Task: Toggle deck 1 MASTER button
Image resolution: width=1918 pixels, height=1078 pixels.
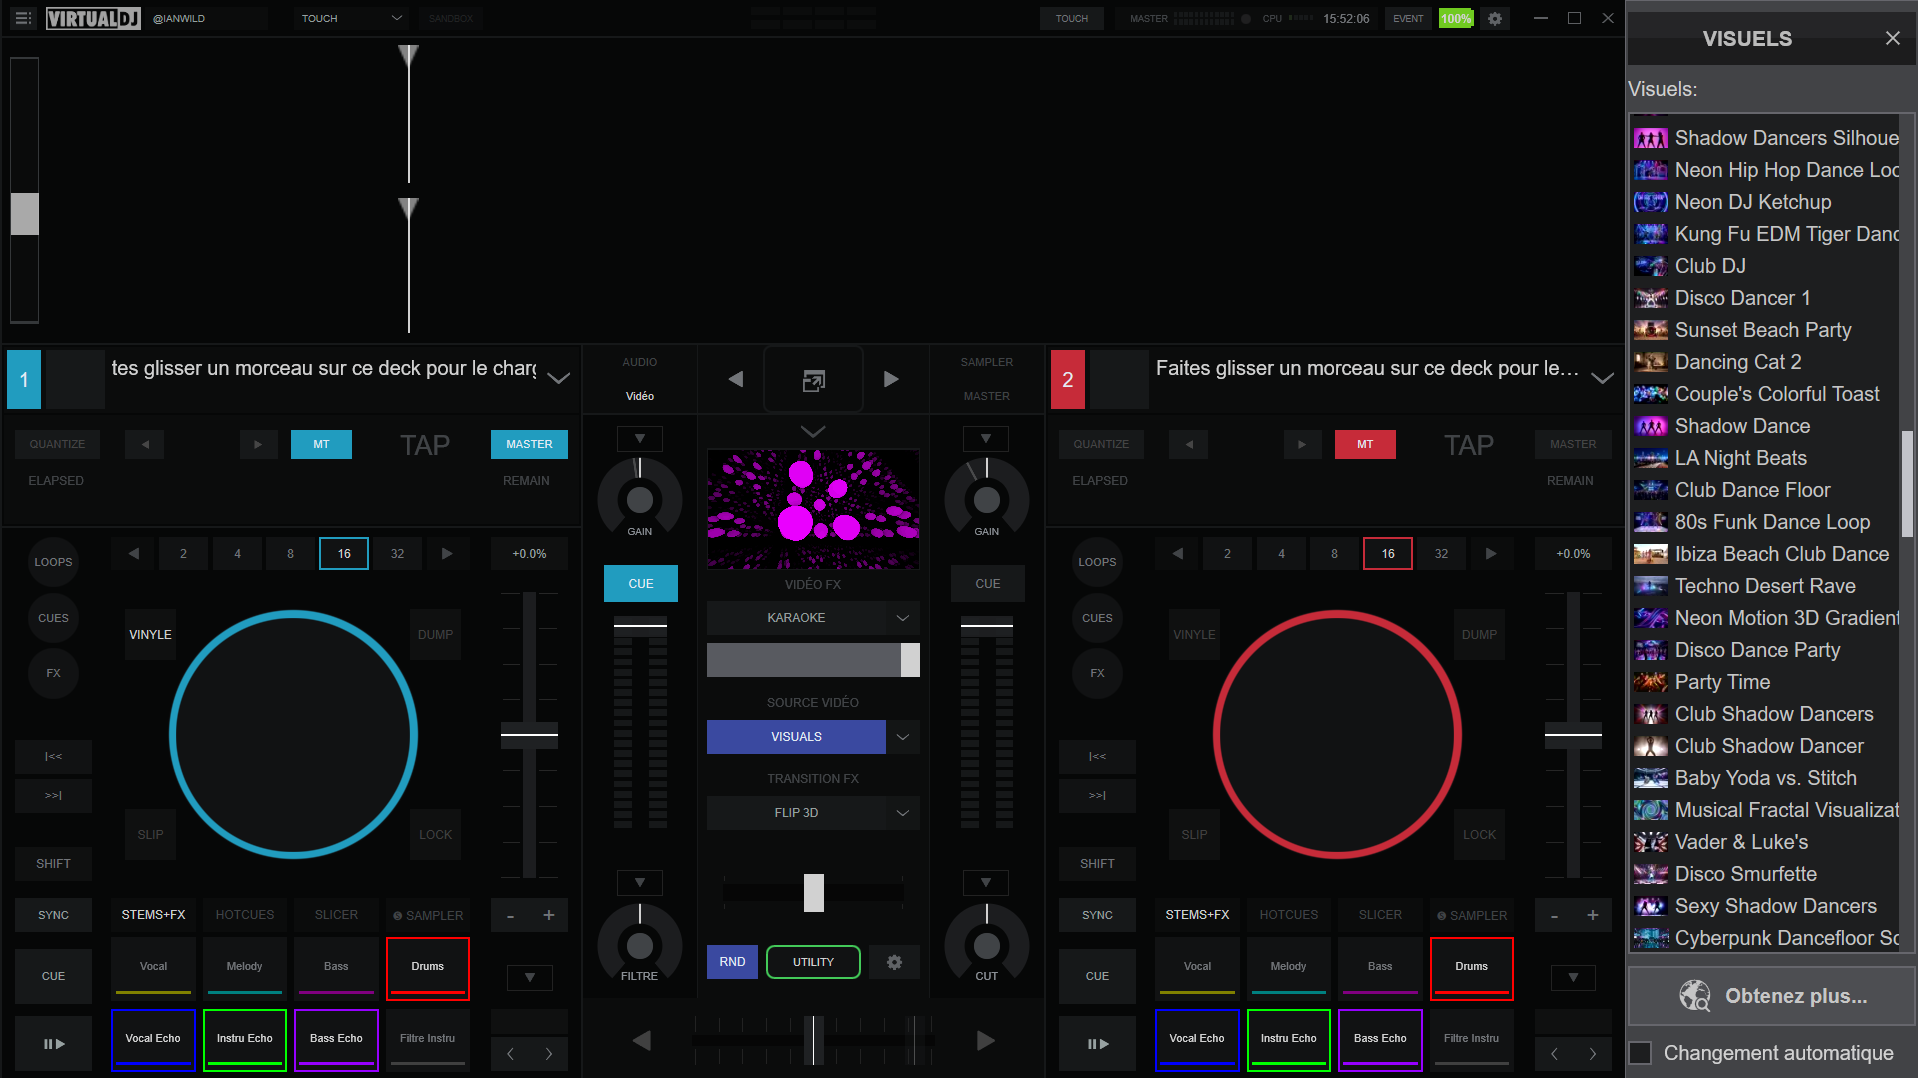Action: [x=529, y=444]
